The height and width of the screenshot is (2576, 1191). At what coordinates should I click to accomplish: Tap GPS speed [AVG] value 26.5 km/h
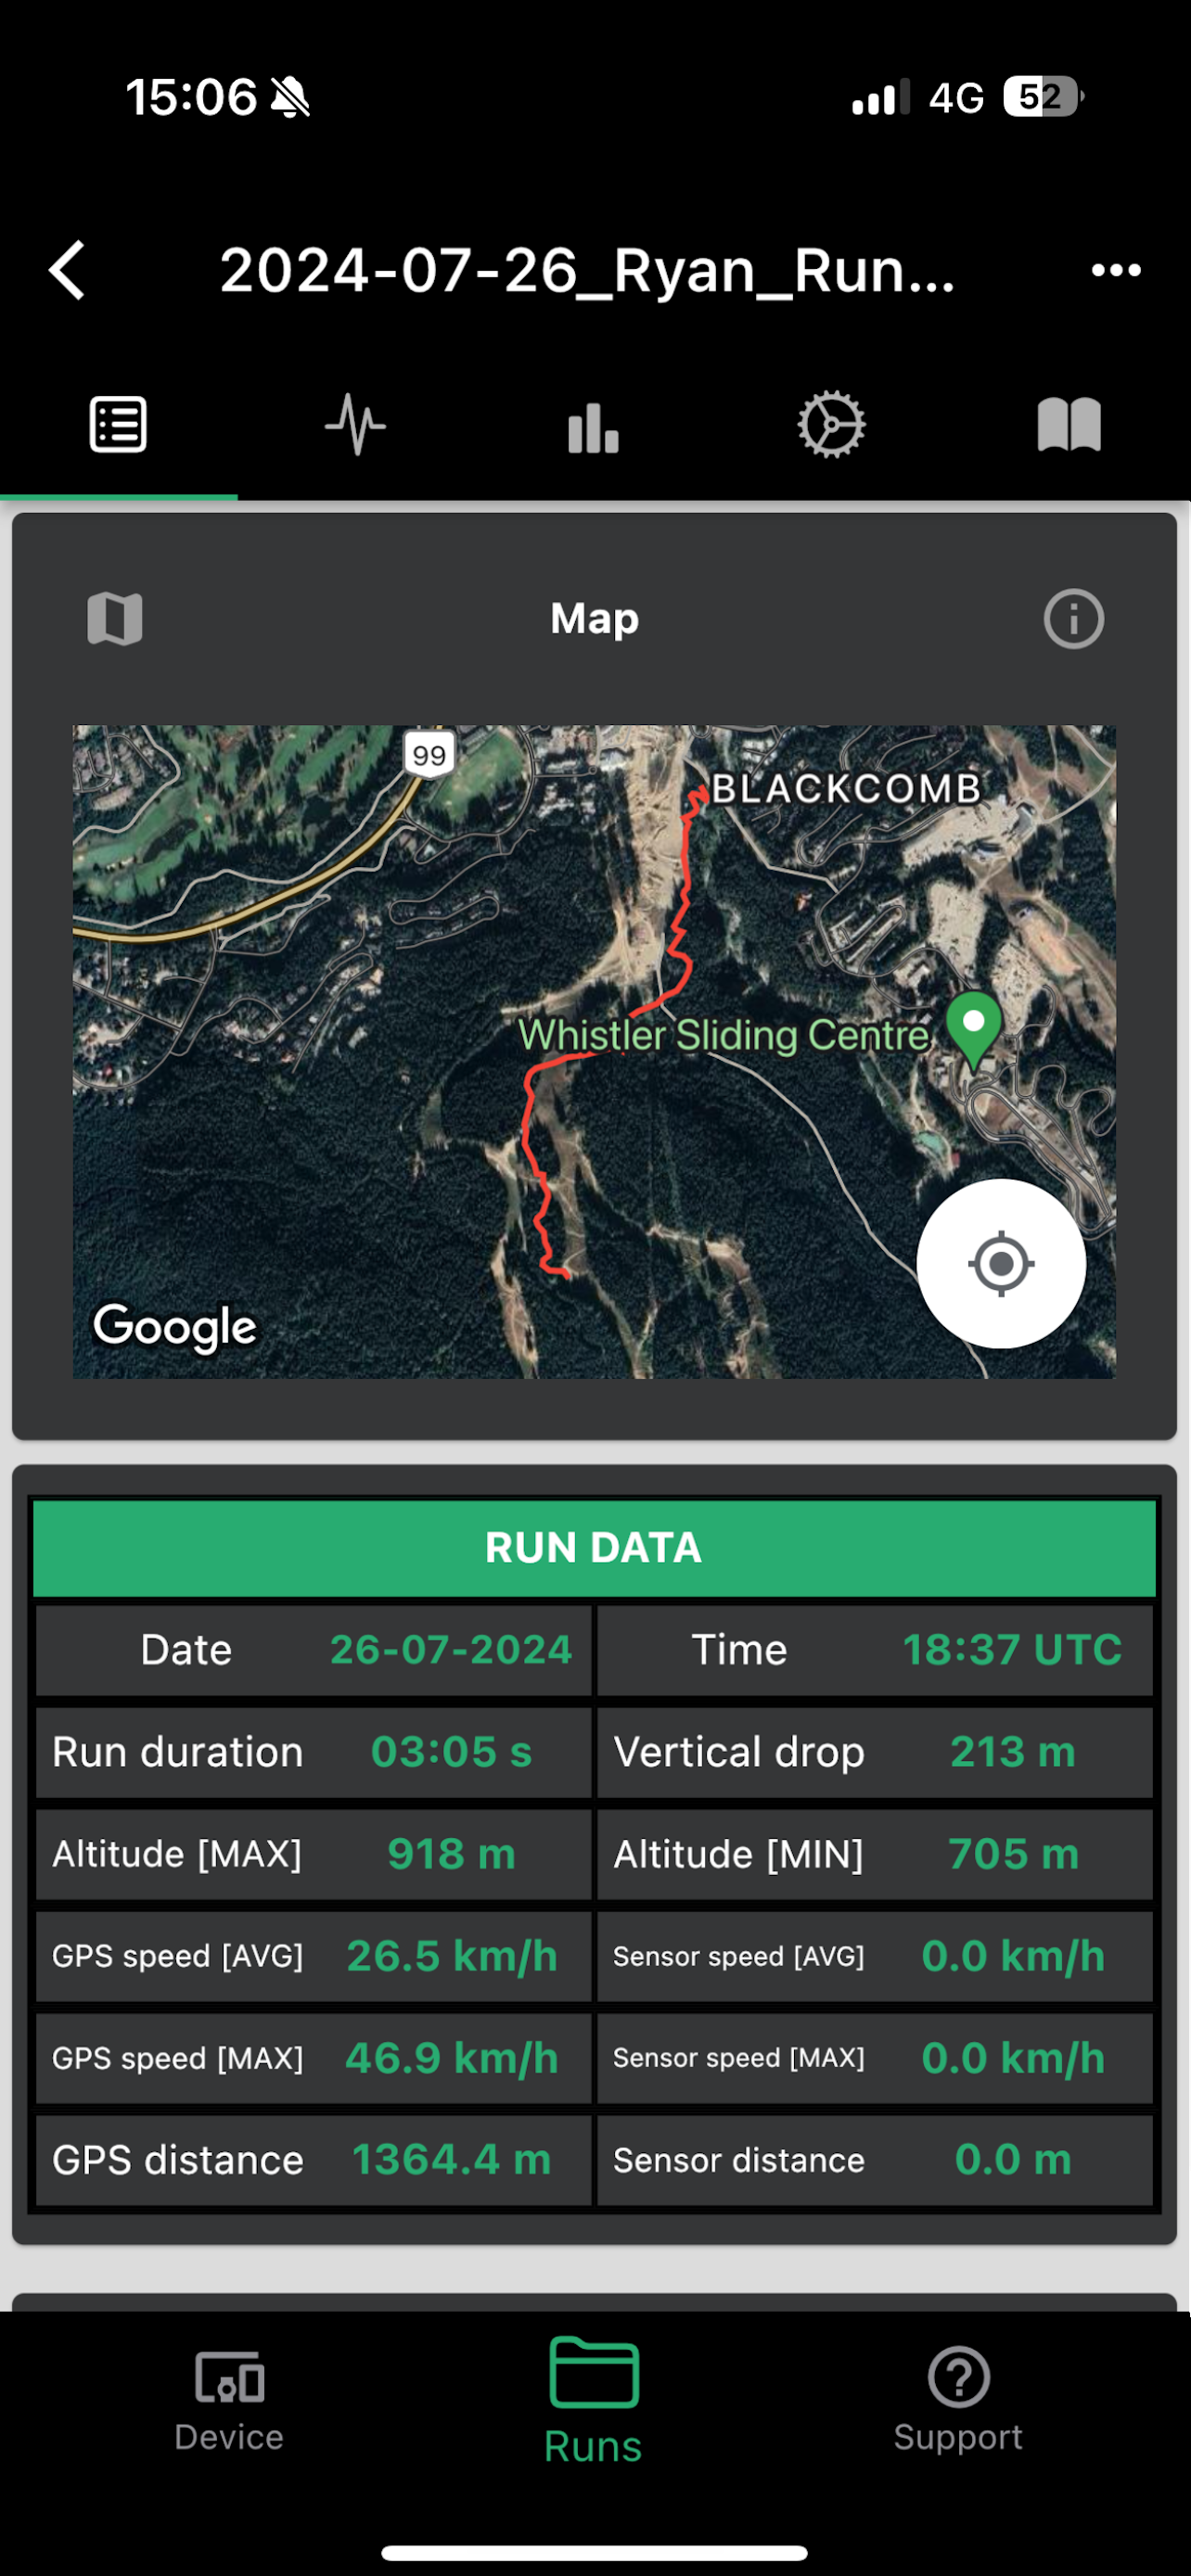(x=452, y=1956)
